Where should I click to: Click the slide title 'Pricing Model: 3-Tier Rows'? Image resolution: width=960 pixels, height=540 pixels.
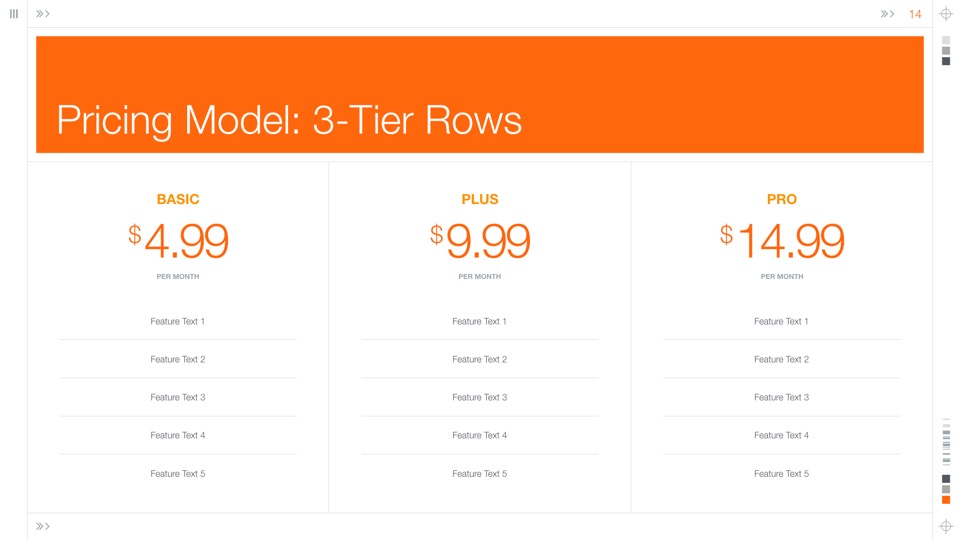[x=289, y=120]
